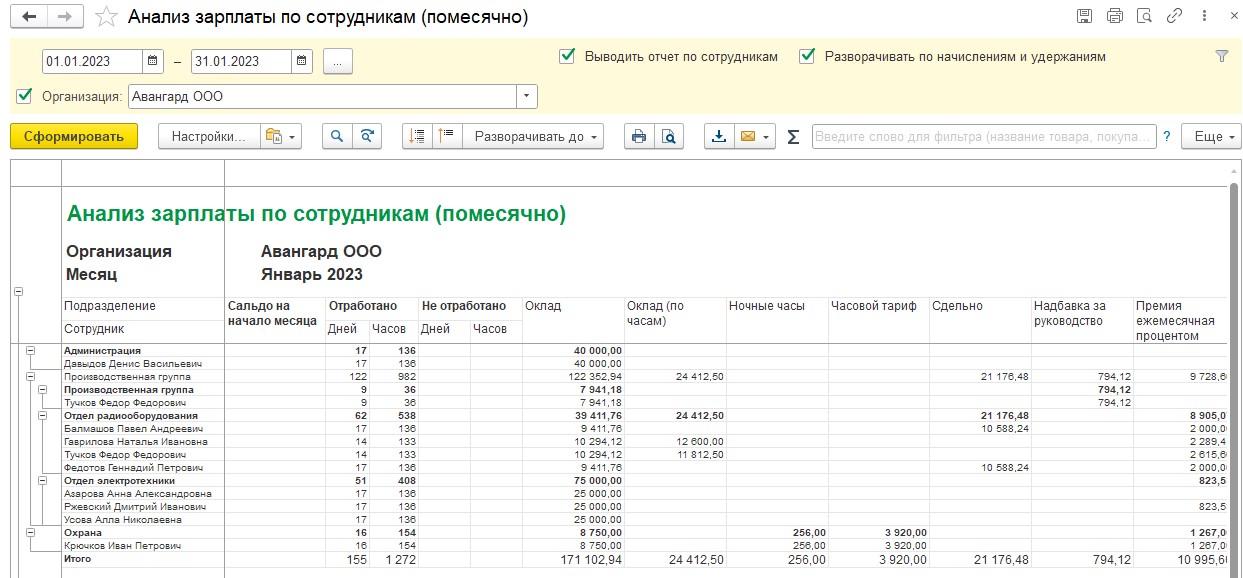Click the 'Январь 2023' month value

tap(312, 274)
